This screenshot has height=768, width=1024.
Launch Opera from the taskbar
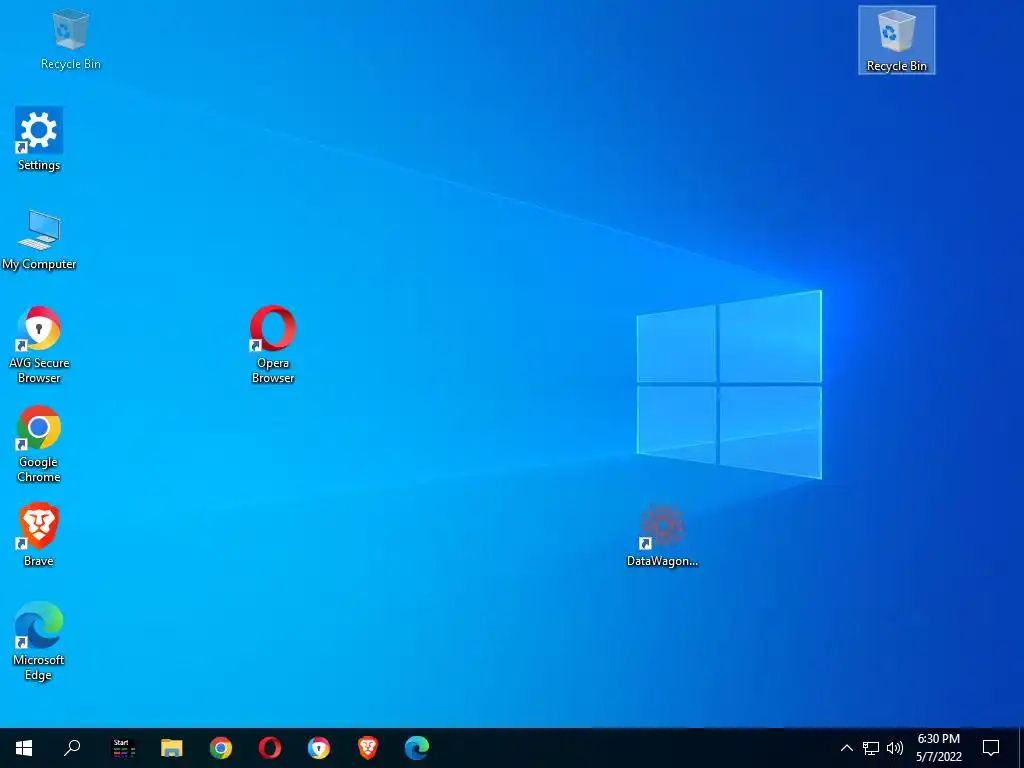pyautogui.click(x=270, y=748)
